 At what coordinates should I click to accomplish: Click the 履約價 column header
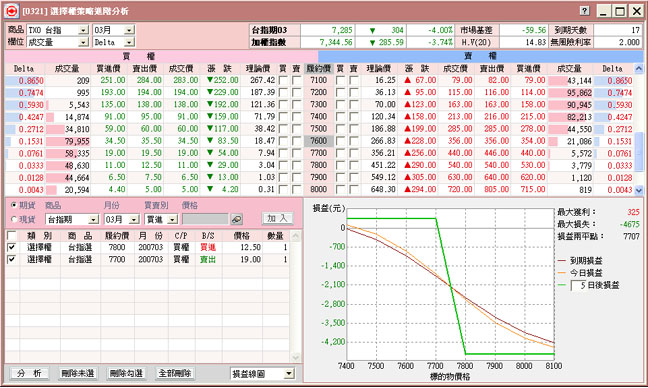[319, 69]
